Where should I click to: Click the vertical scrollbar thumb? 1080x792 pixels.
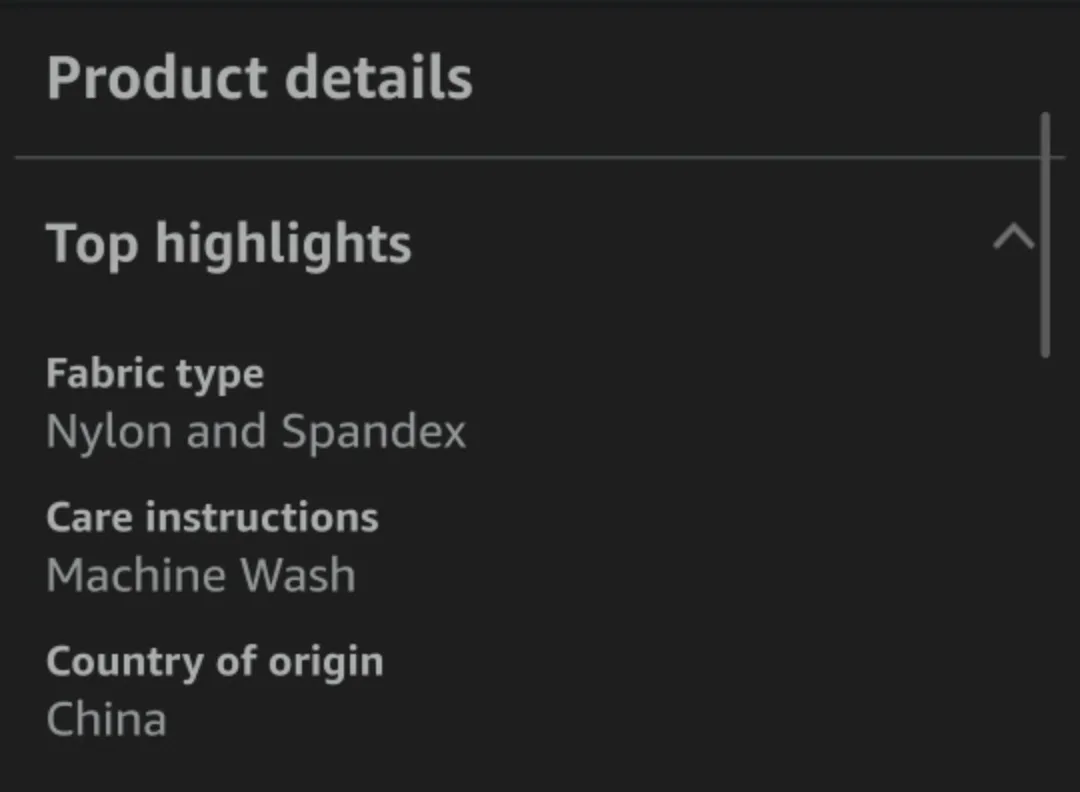[x=1045, y=236]
